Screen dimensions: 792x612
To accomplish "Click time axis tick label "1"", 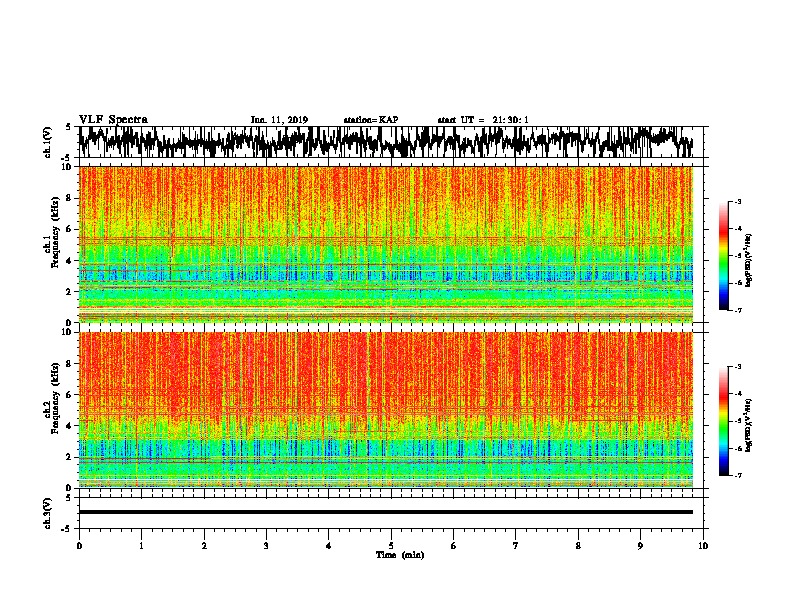I will tap(141, 546).
